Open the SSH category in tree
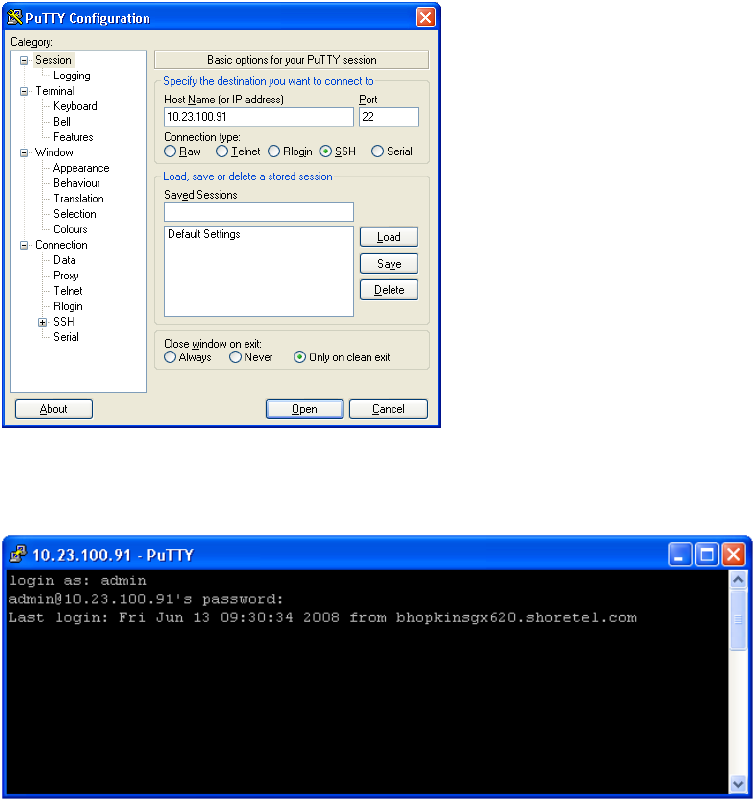Screen dimensions: 755x801 (x=64, y=322)
